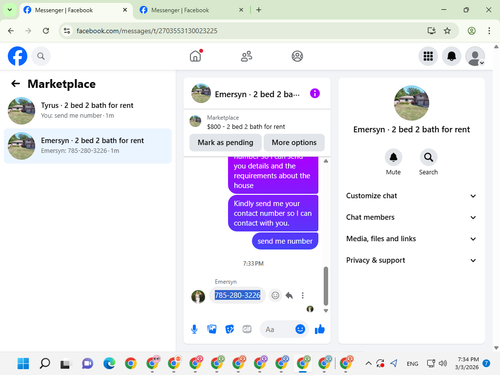Open the Chrome tab search dropdown

pos(10,10)
